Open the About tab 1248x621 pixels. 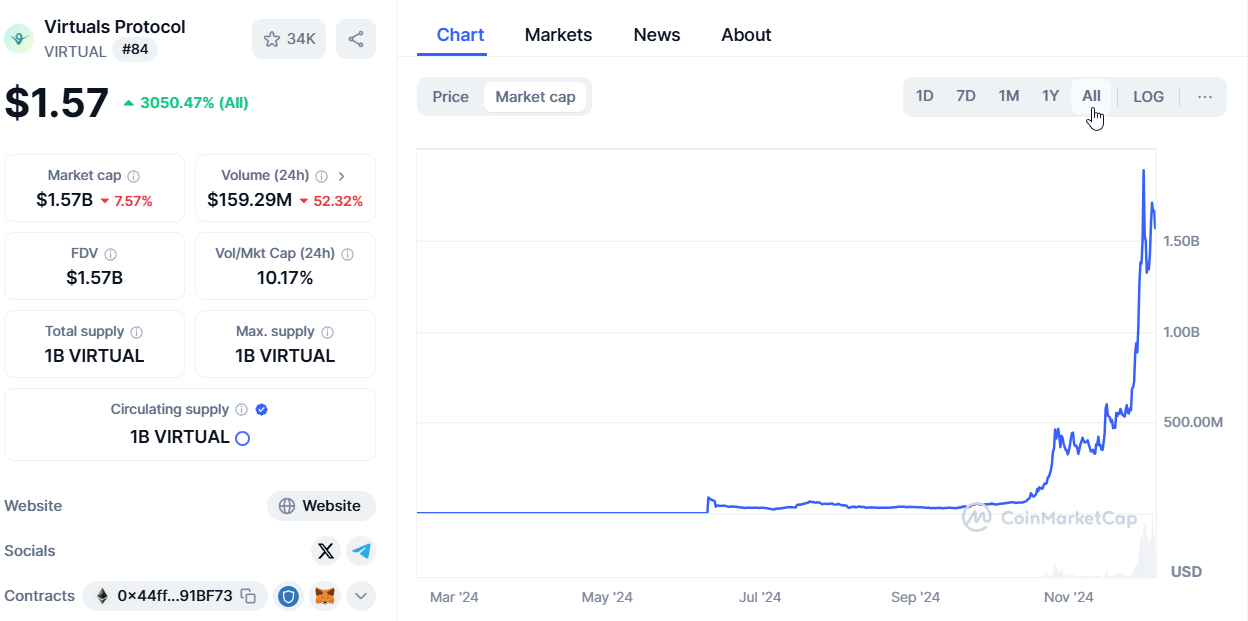coord(746,35)
